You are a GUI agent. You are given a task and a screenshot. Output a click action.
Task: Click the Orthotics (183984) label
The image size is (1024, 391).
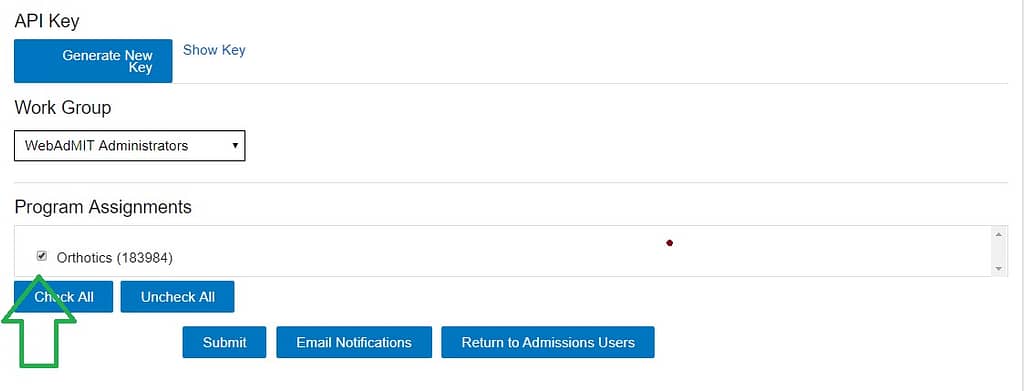point(114,258)
